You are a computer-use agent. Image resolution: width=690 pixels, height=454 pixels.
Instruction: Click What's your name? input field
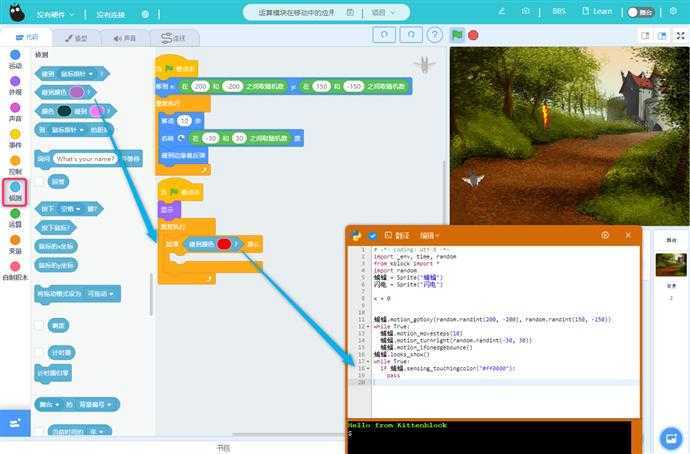pyautogui.click(x=85, y=159)
